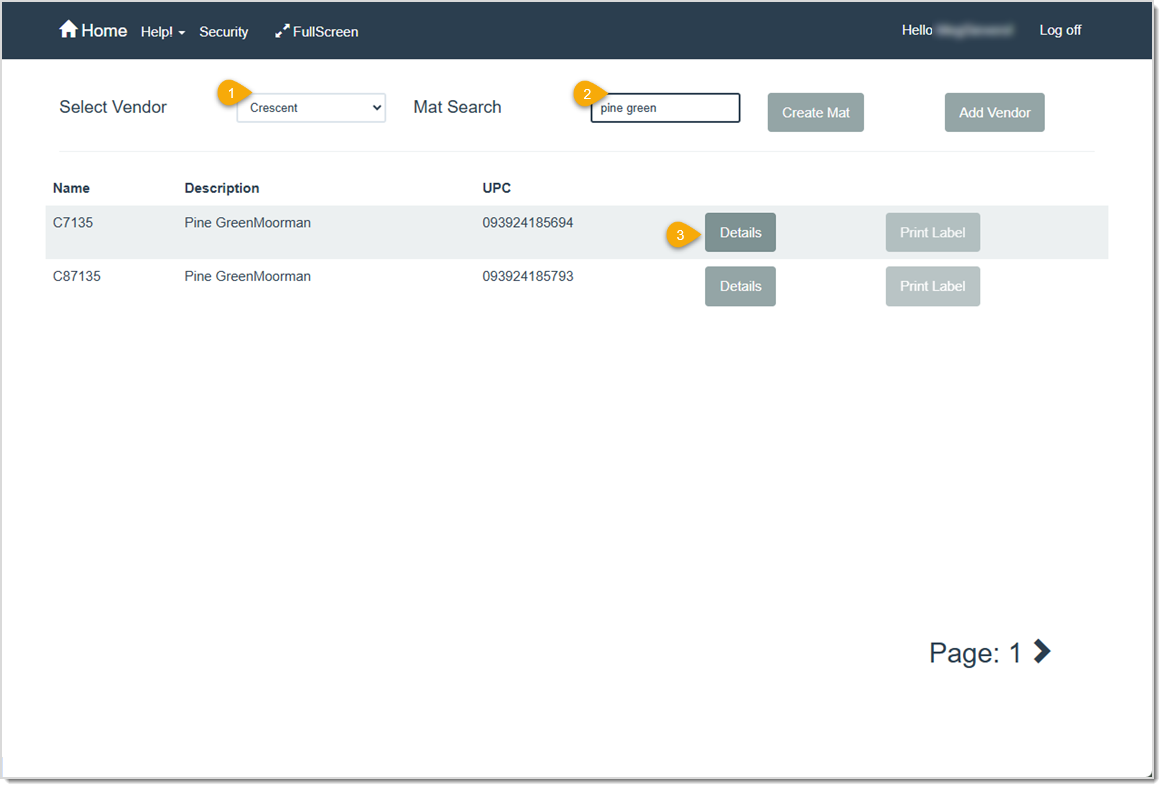Click the Create Mat button
Viewport: 1164px width, 789px height.
pyautogui.click(x=815, y=112)
